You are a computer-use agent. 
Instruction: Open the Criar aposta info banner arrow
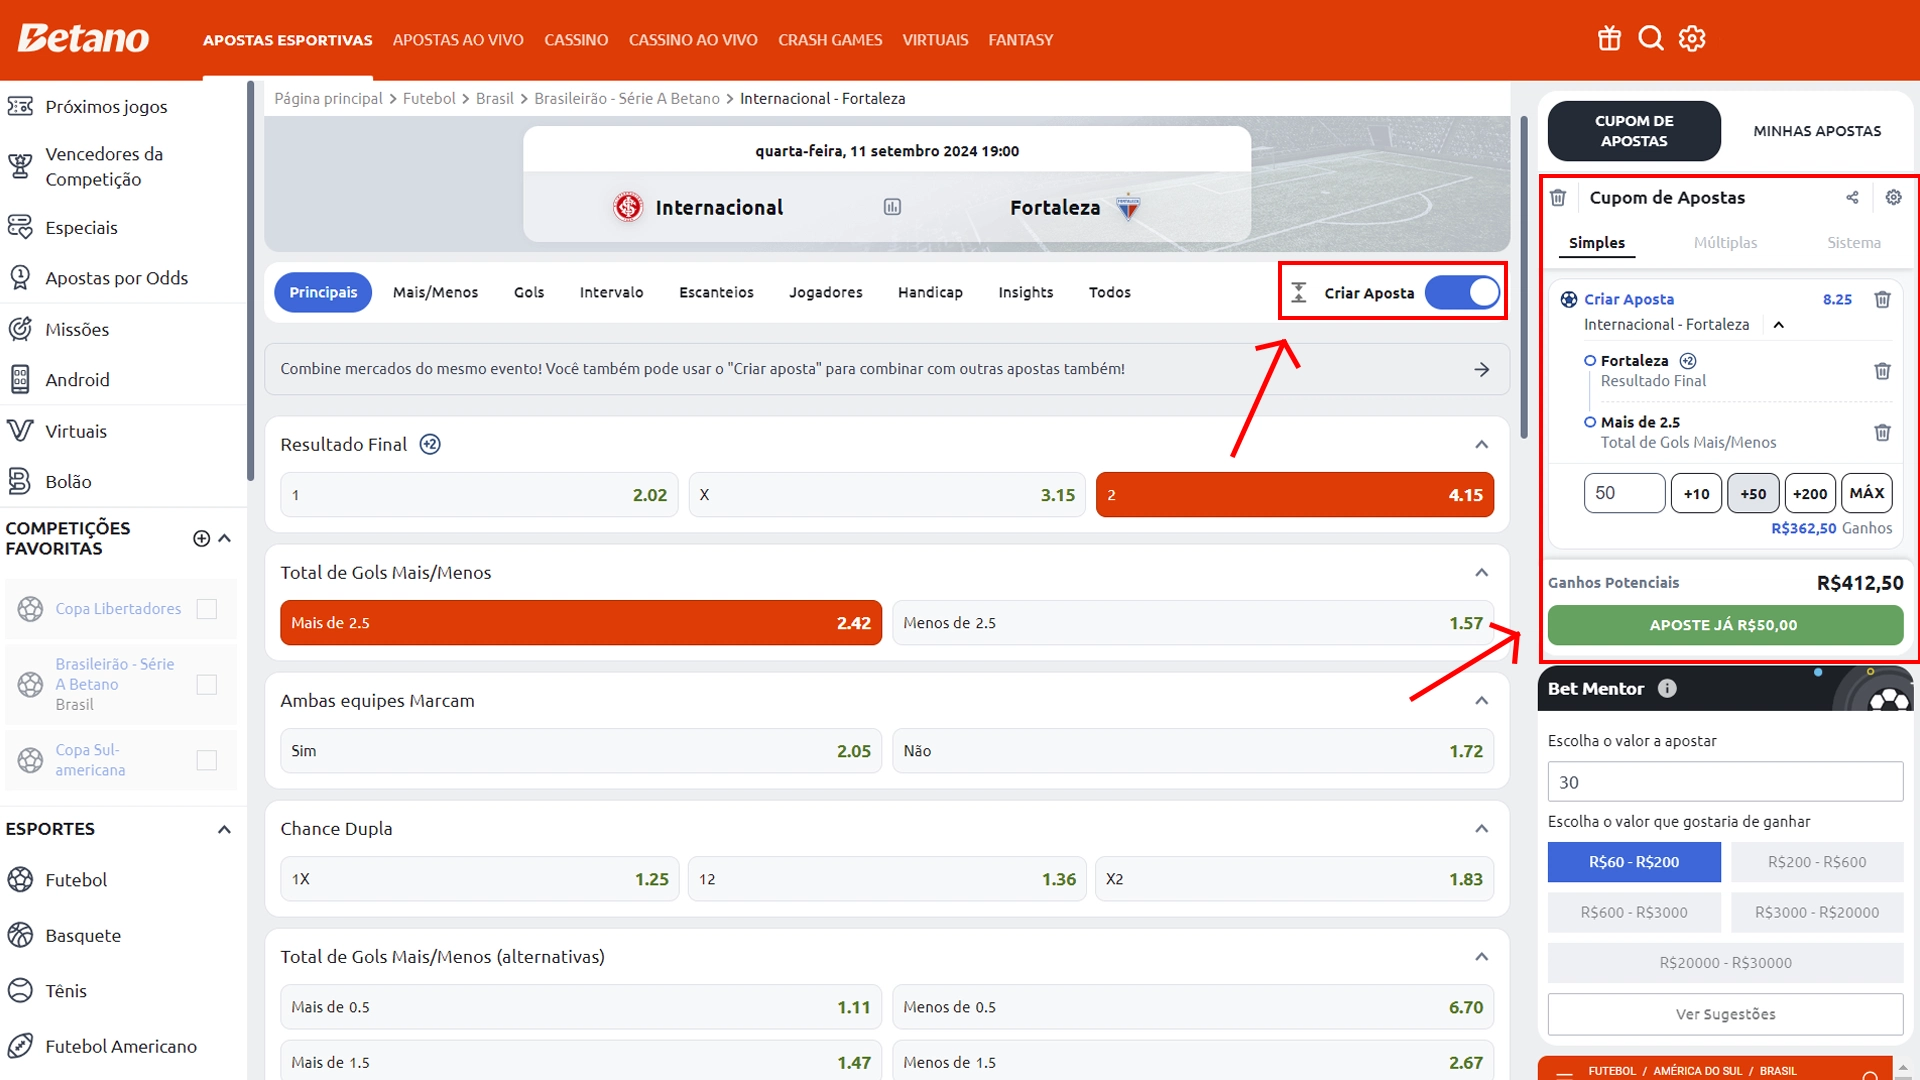pos(1482,369)
